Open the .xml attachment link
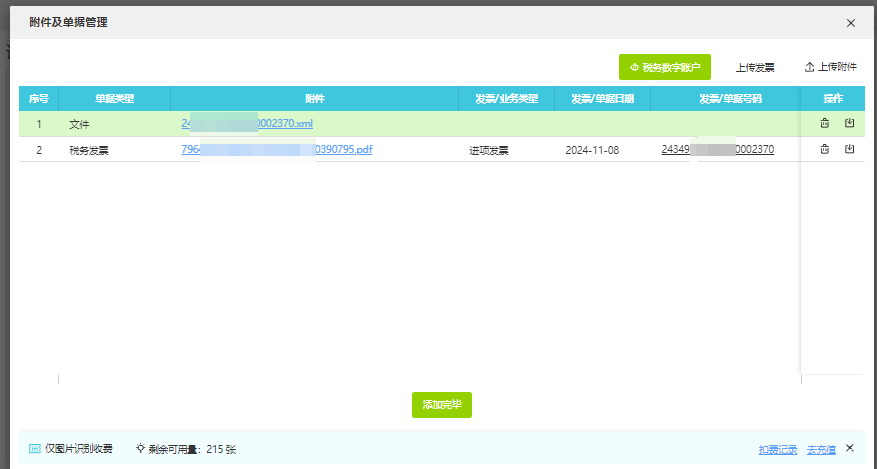Screen dimensions: 877x469 (x=247, y=124)
